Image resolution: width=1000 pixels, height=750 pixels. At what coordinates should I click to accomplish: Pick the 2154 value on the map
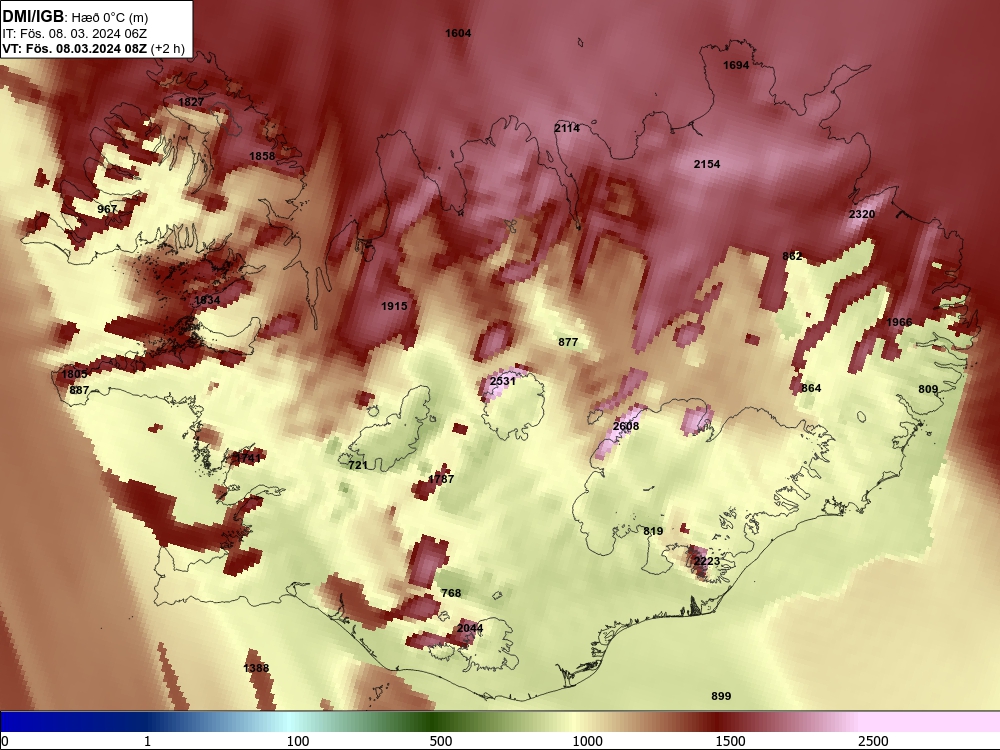(x=707, y=165)
